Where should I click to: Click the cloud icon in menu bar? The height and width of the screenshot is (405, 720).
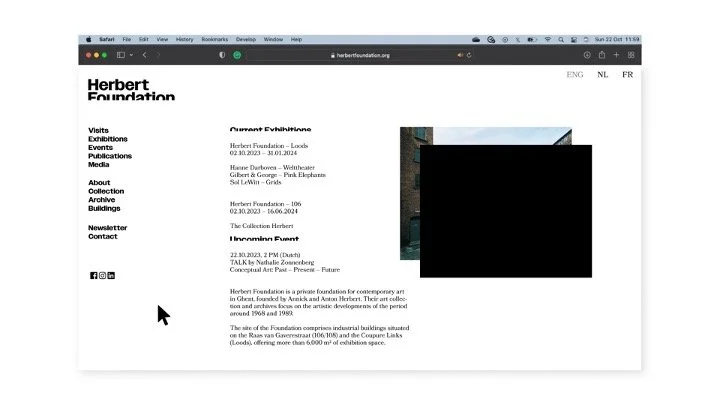[476, 39]
